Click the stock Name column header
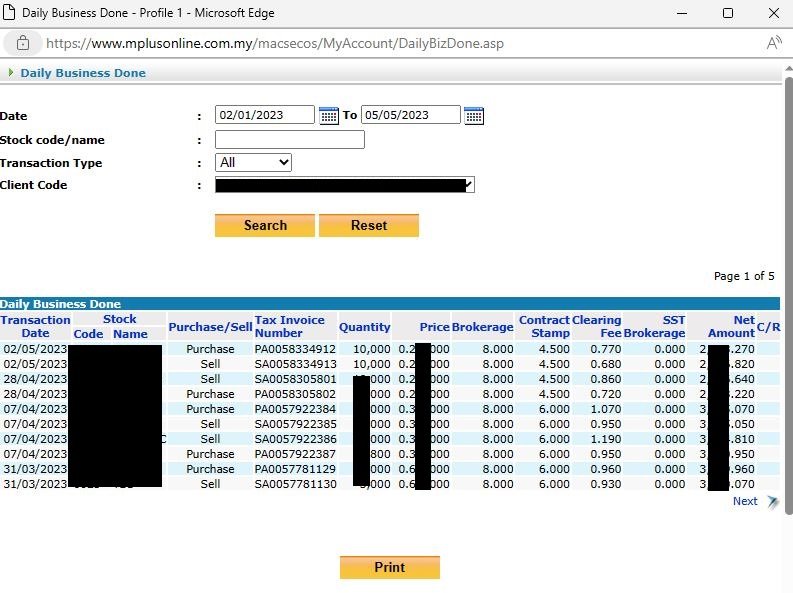 tap(130, 334)
